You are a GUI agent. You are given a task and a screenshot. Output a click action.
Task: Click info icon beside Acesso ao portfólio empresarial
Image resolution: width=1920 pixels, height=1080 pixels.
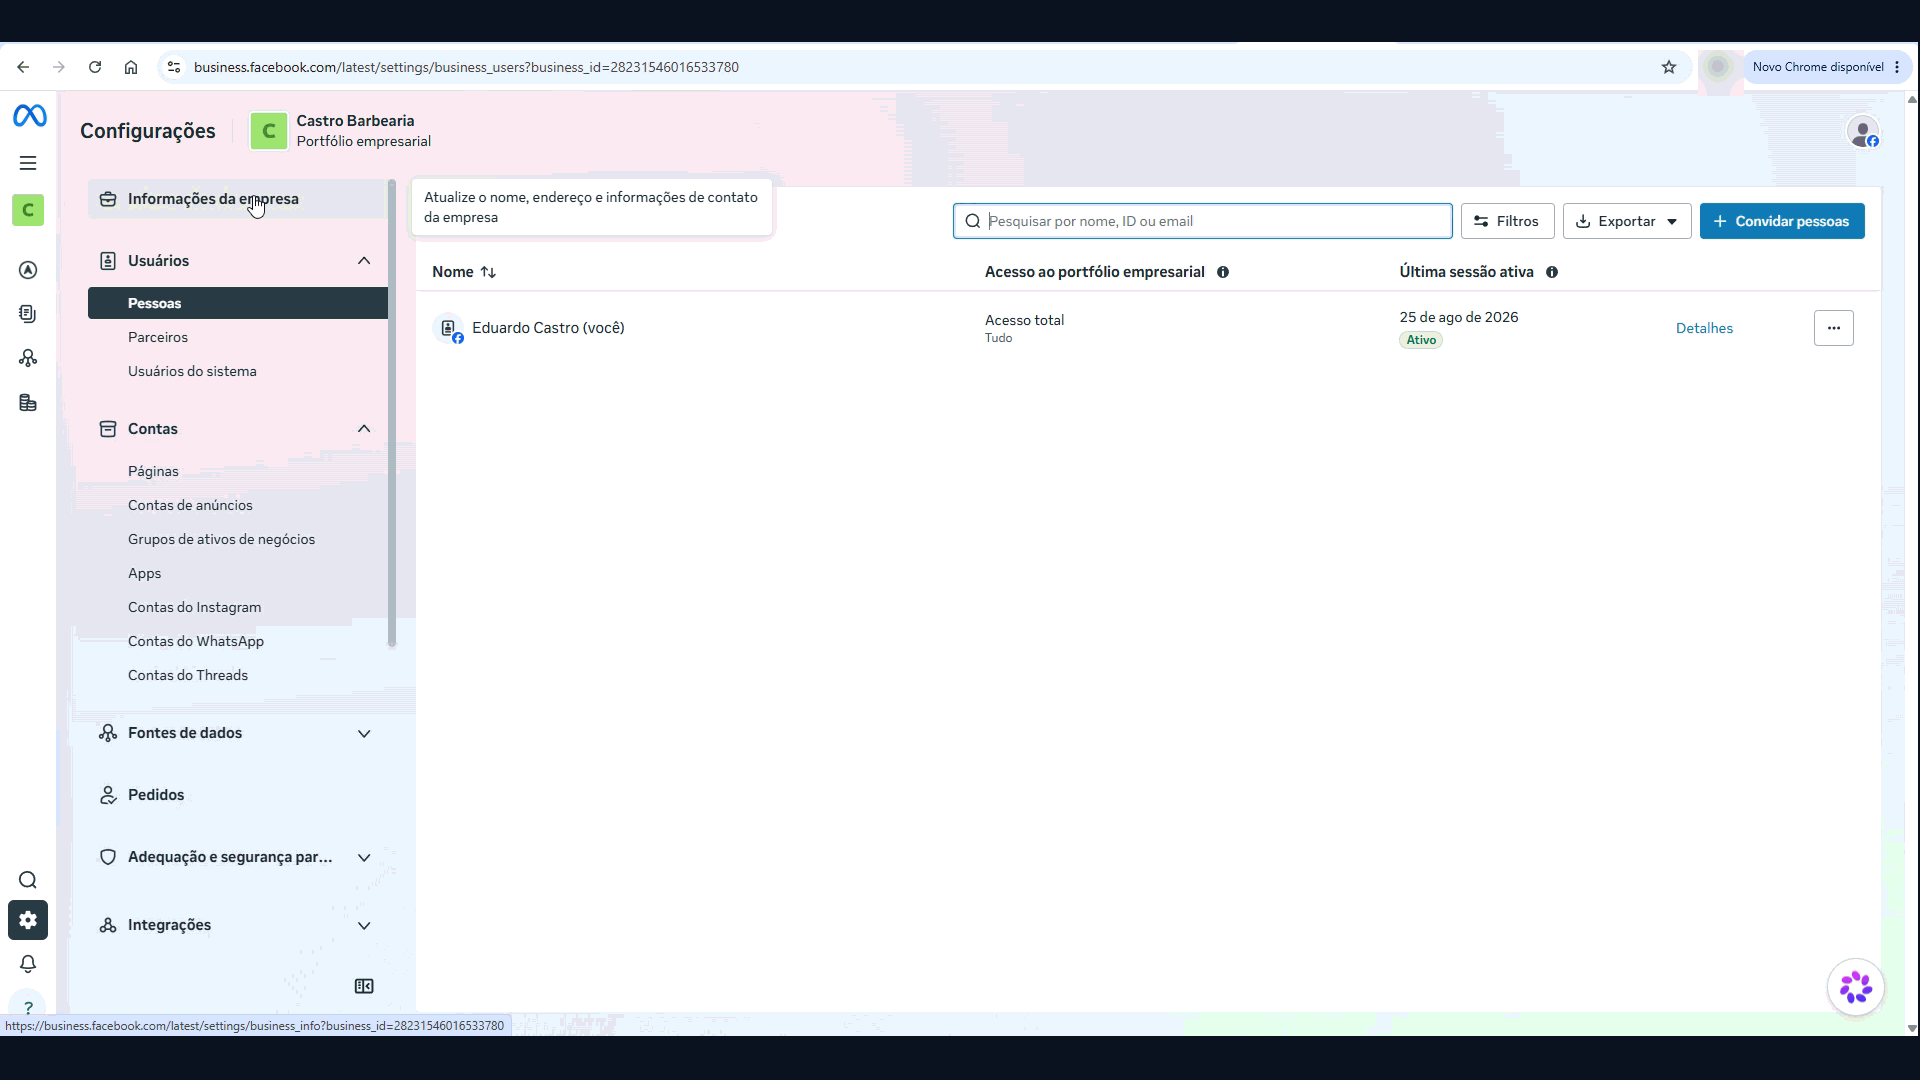(x=1223, y=272)
